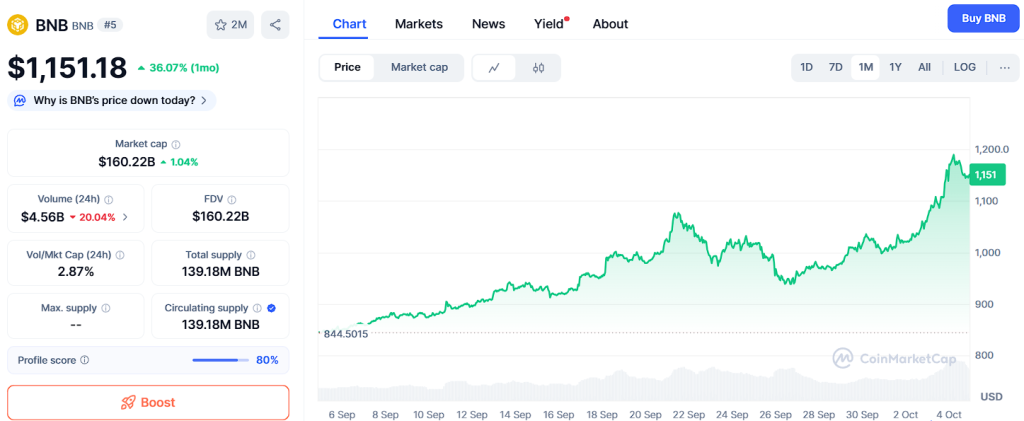Switch chart to Market cap view
Image resolution: width=1024 pixels, height=421 pixels.
tap(419, 67)
